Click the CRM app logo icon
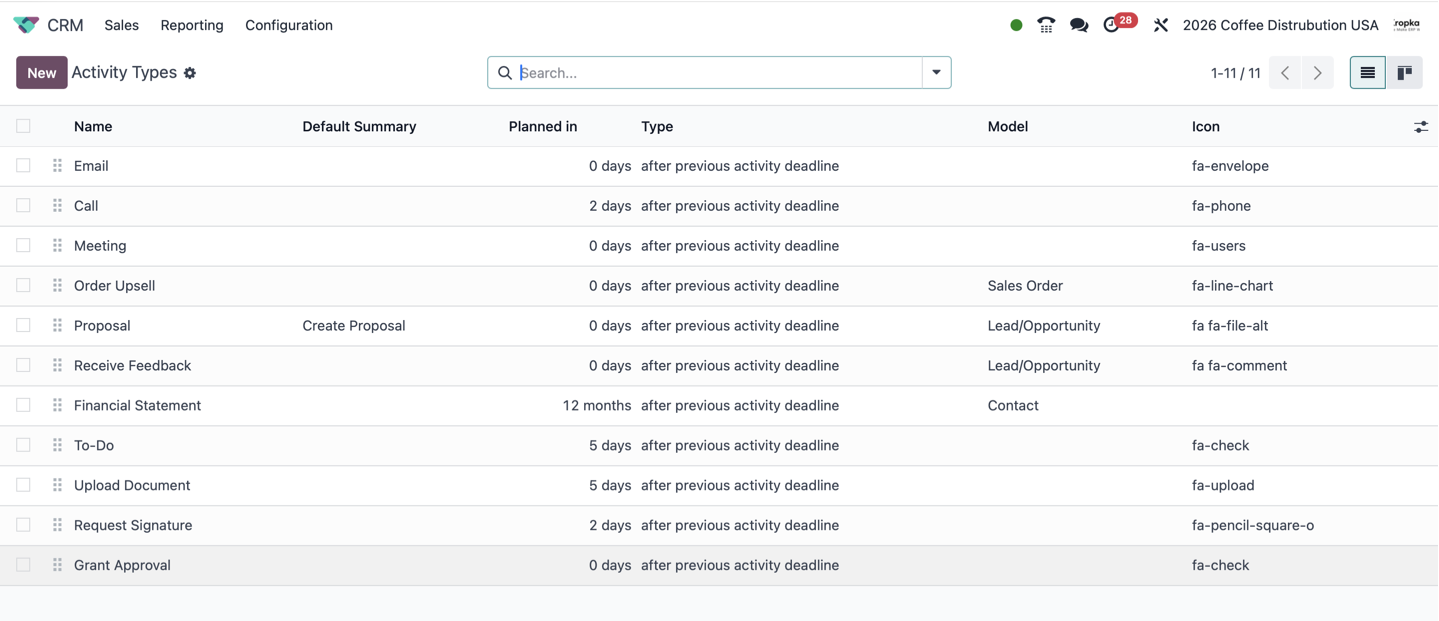Image resolution: width=1439 pixels, height=621 pixels. coord(26,25)
